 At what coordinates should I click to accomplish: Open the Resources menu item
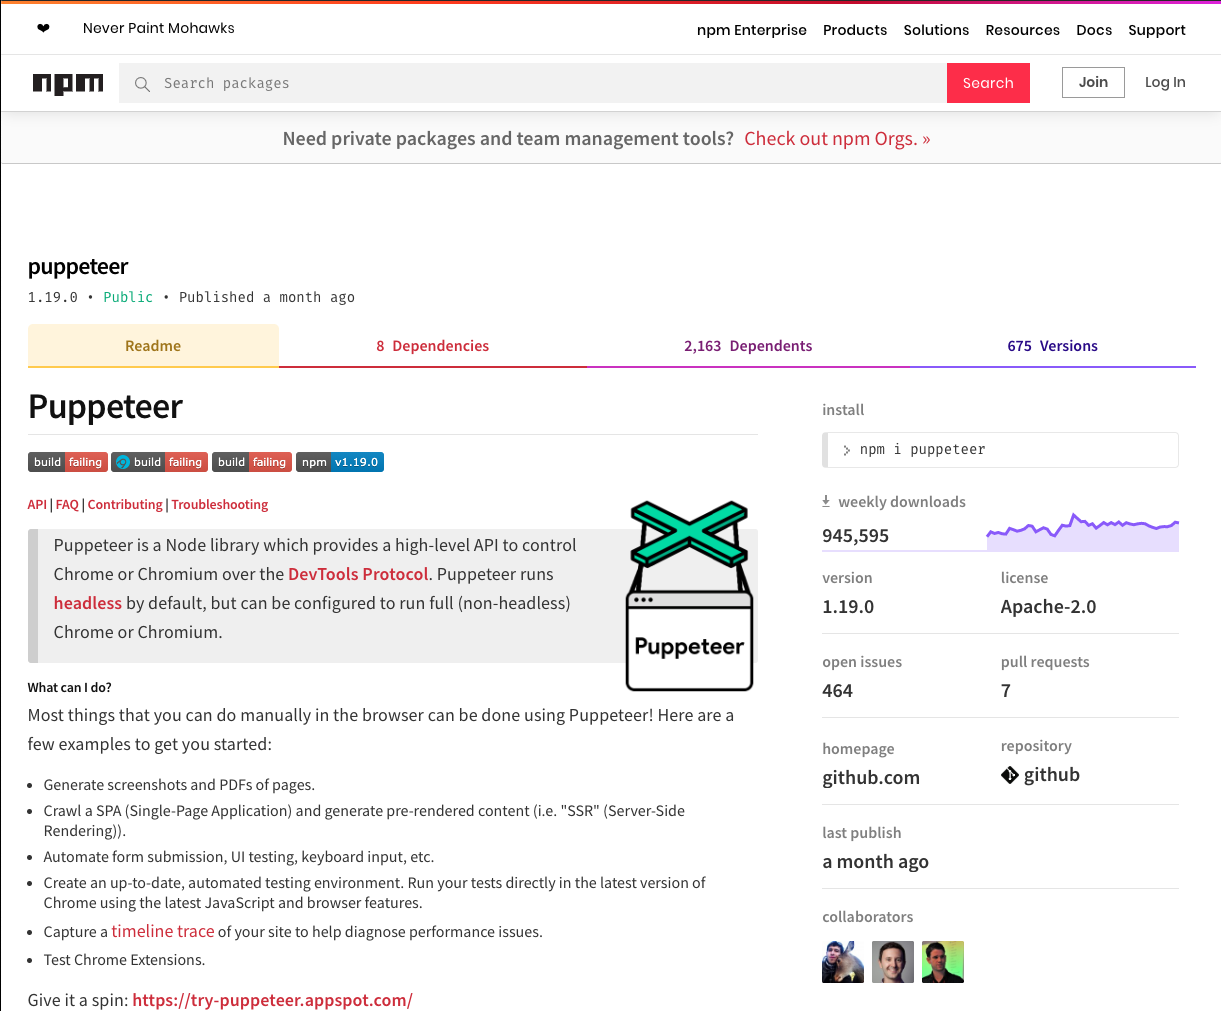[x=1022, y=30]
